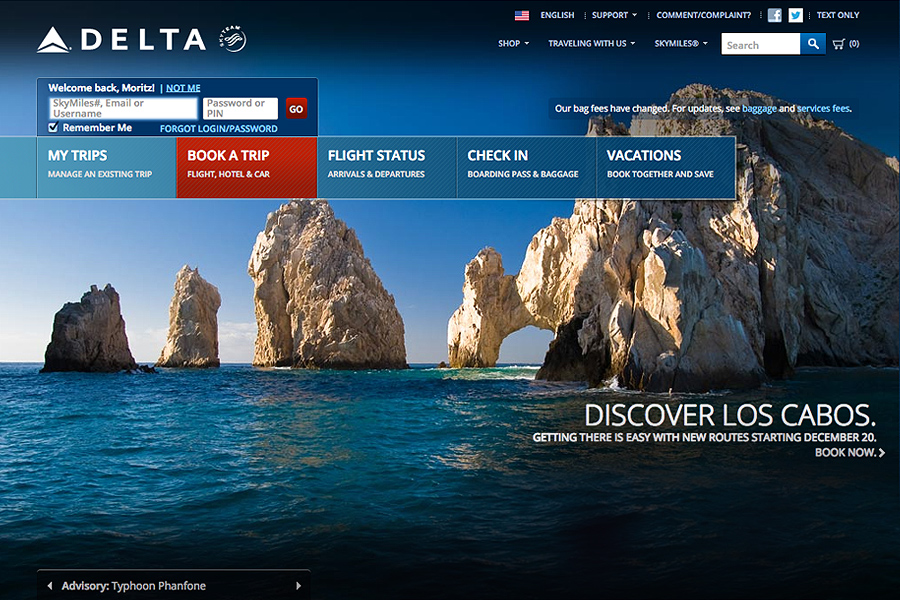This screenshot has width=900, height=600.
Task: Expand the Support dropdown
Action: (614, 16)
